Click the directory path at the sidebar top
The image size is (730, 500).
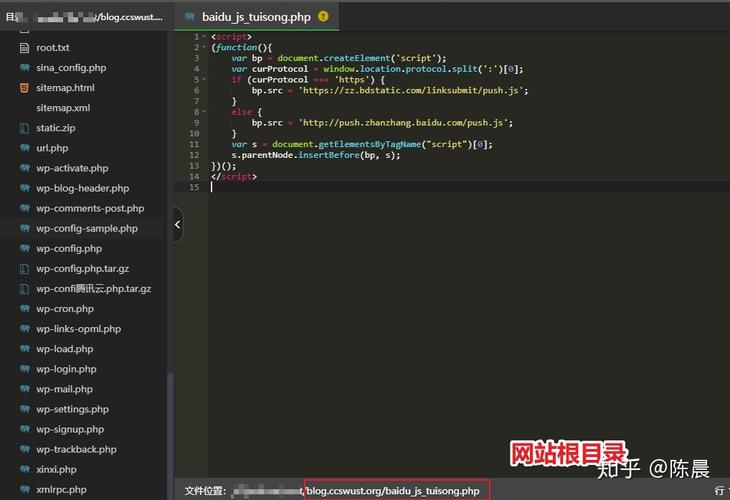(x=84, y=17)
